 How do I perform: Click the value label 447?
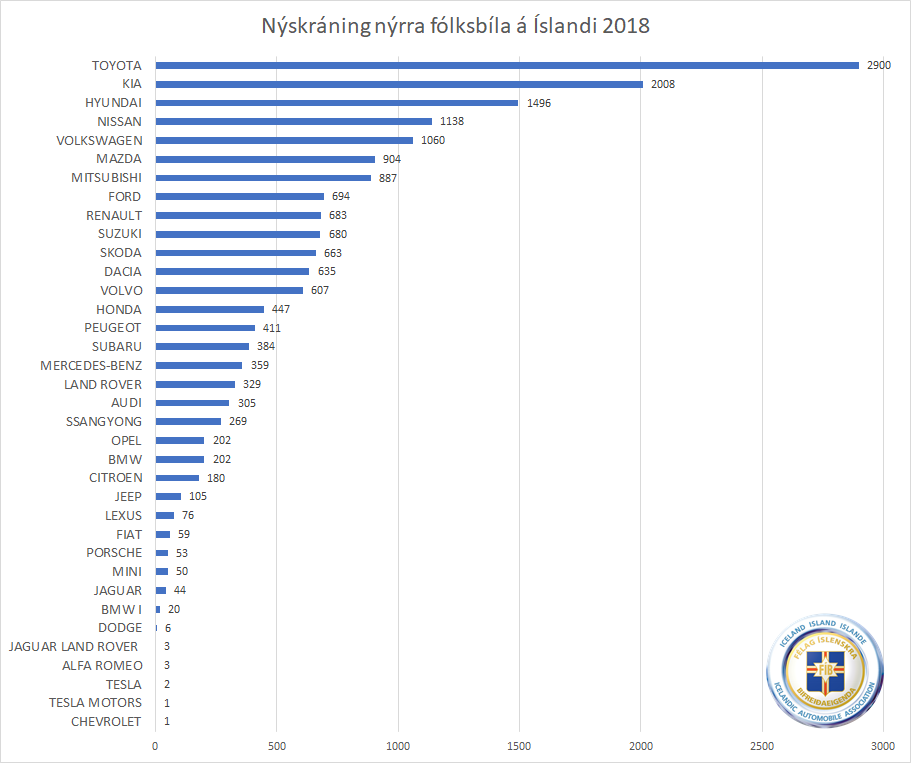[281, 309]
